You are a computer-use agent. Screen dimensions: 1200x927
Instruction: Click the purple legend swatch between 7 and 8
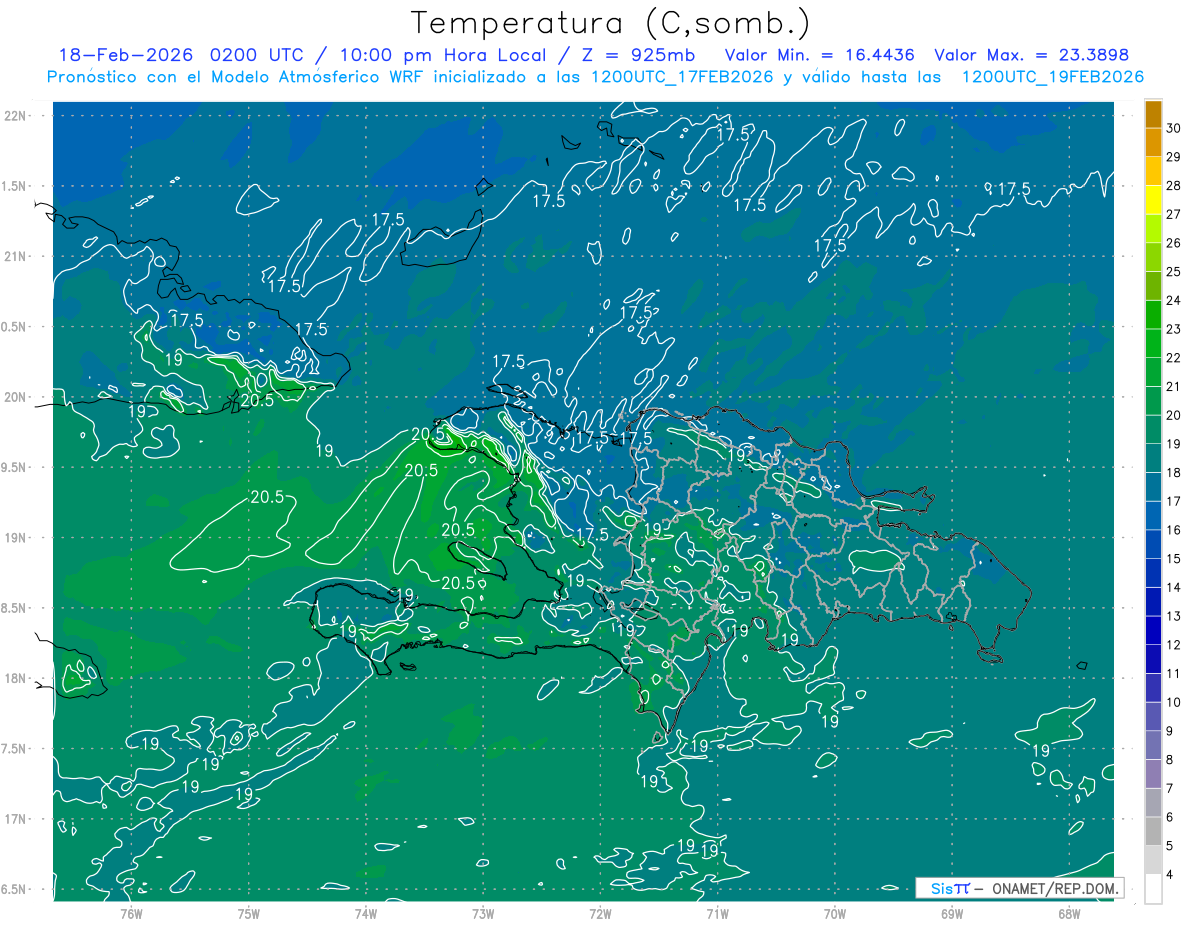coord(1153,775)
